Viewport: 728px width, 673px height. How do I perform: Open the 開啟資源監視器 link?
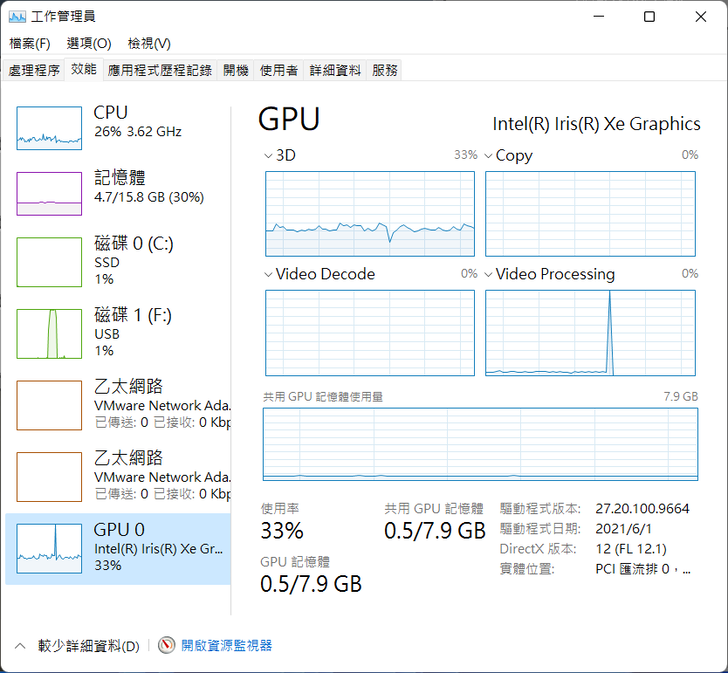[227, 646]
